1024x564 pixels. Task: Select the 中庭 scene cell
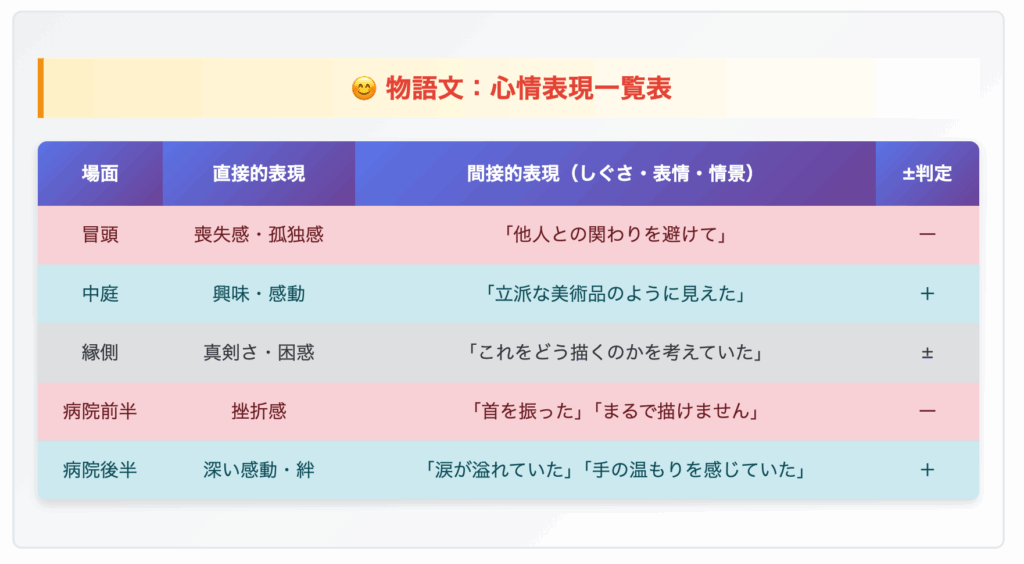tap(100, 294)
